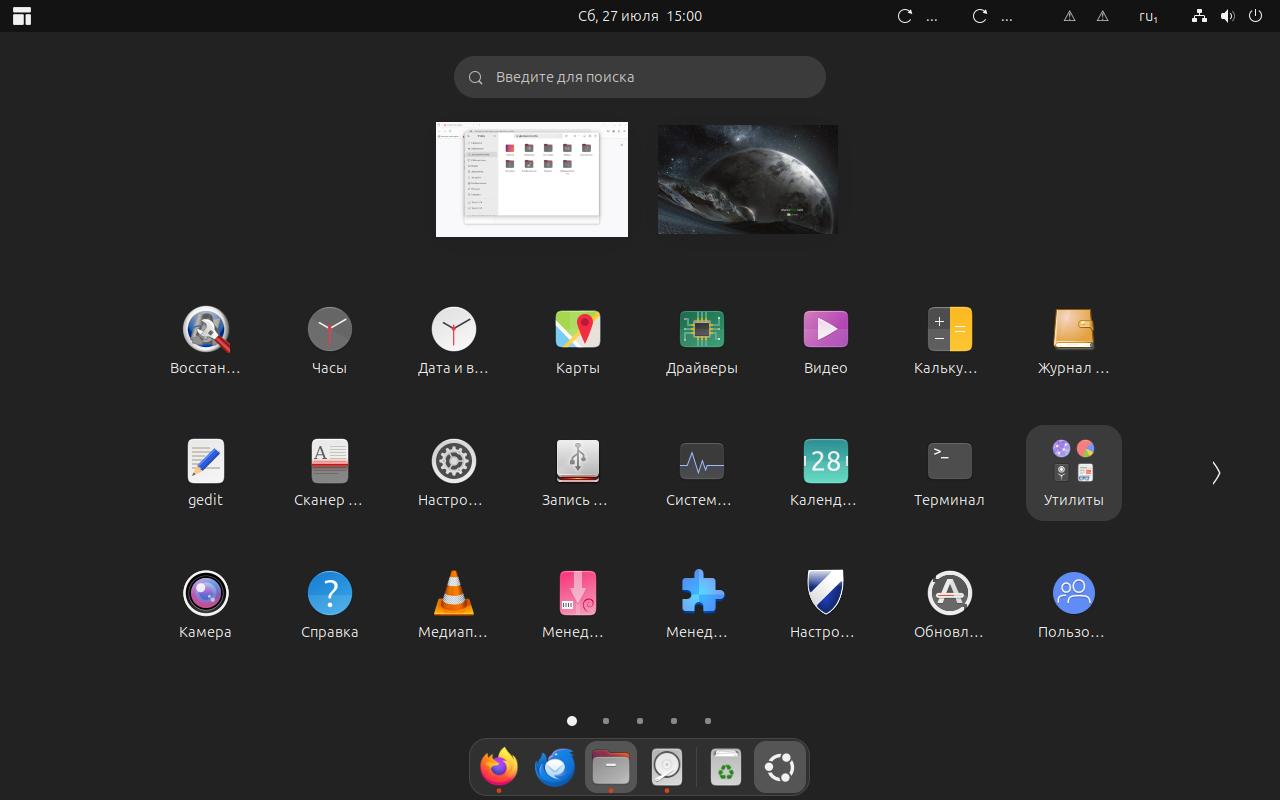
Task: Open the Камера app icon
Action: click(x=206, y=593)
